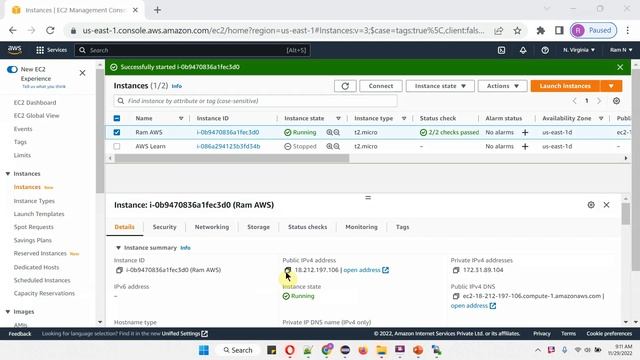Open public IPv4 open address link
This screenshot has height=360, width=640.
366,270
